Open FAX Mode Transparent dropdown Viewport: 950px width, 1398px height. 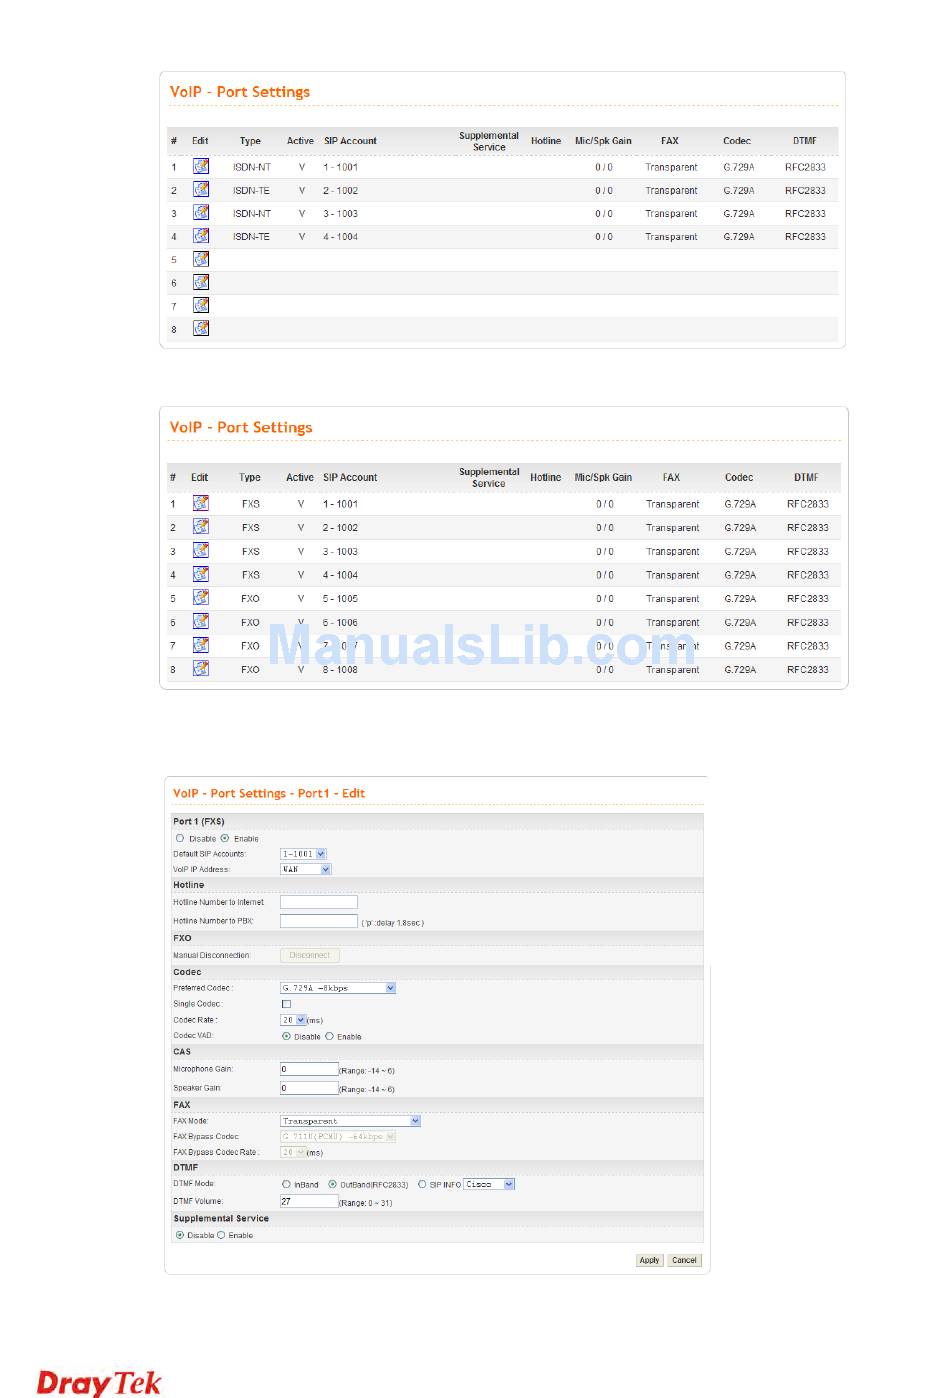pyautogui.click(x=350, y=1121)
